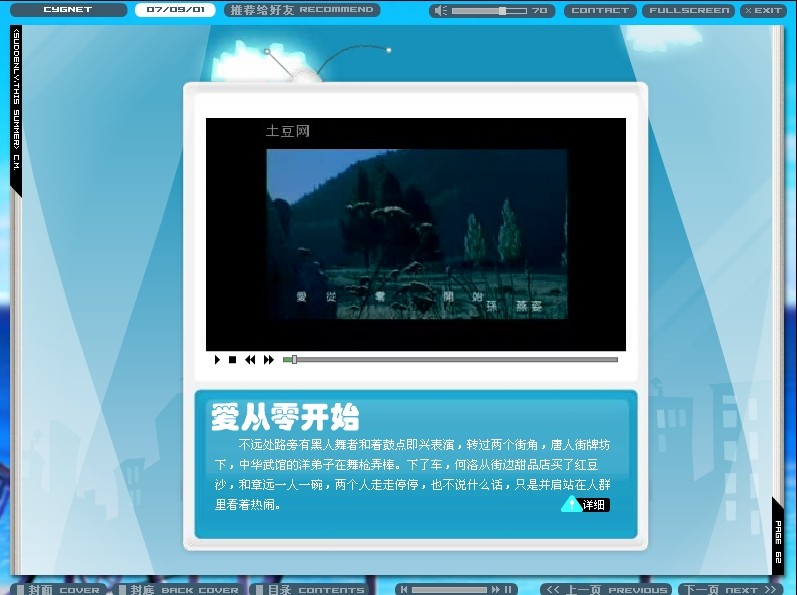
Task: Rewind the video
Action: tap(250, 360)
